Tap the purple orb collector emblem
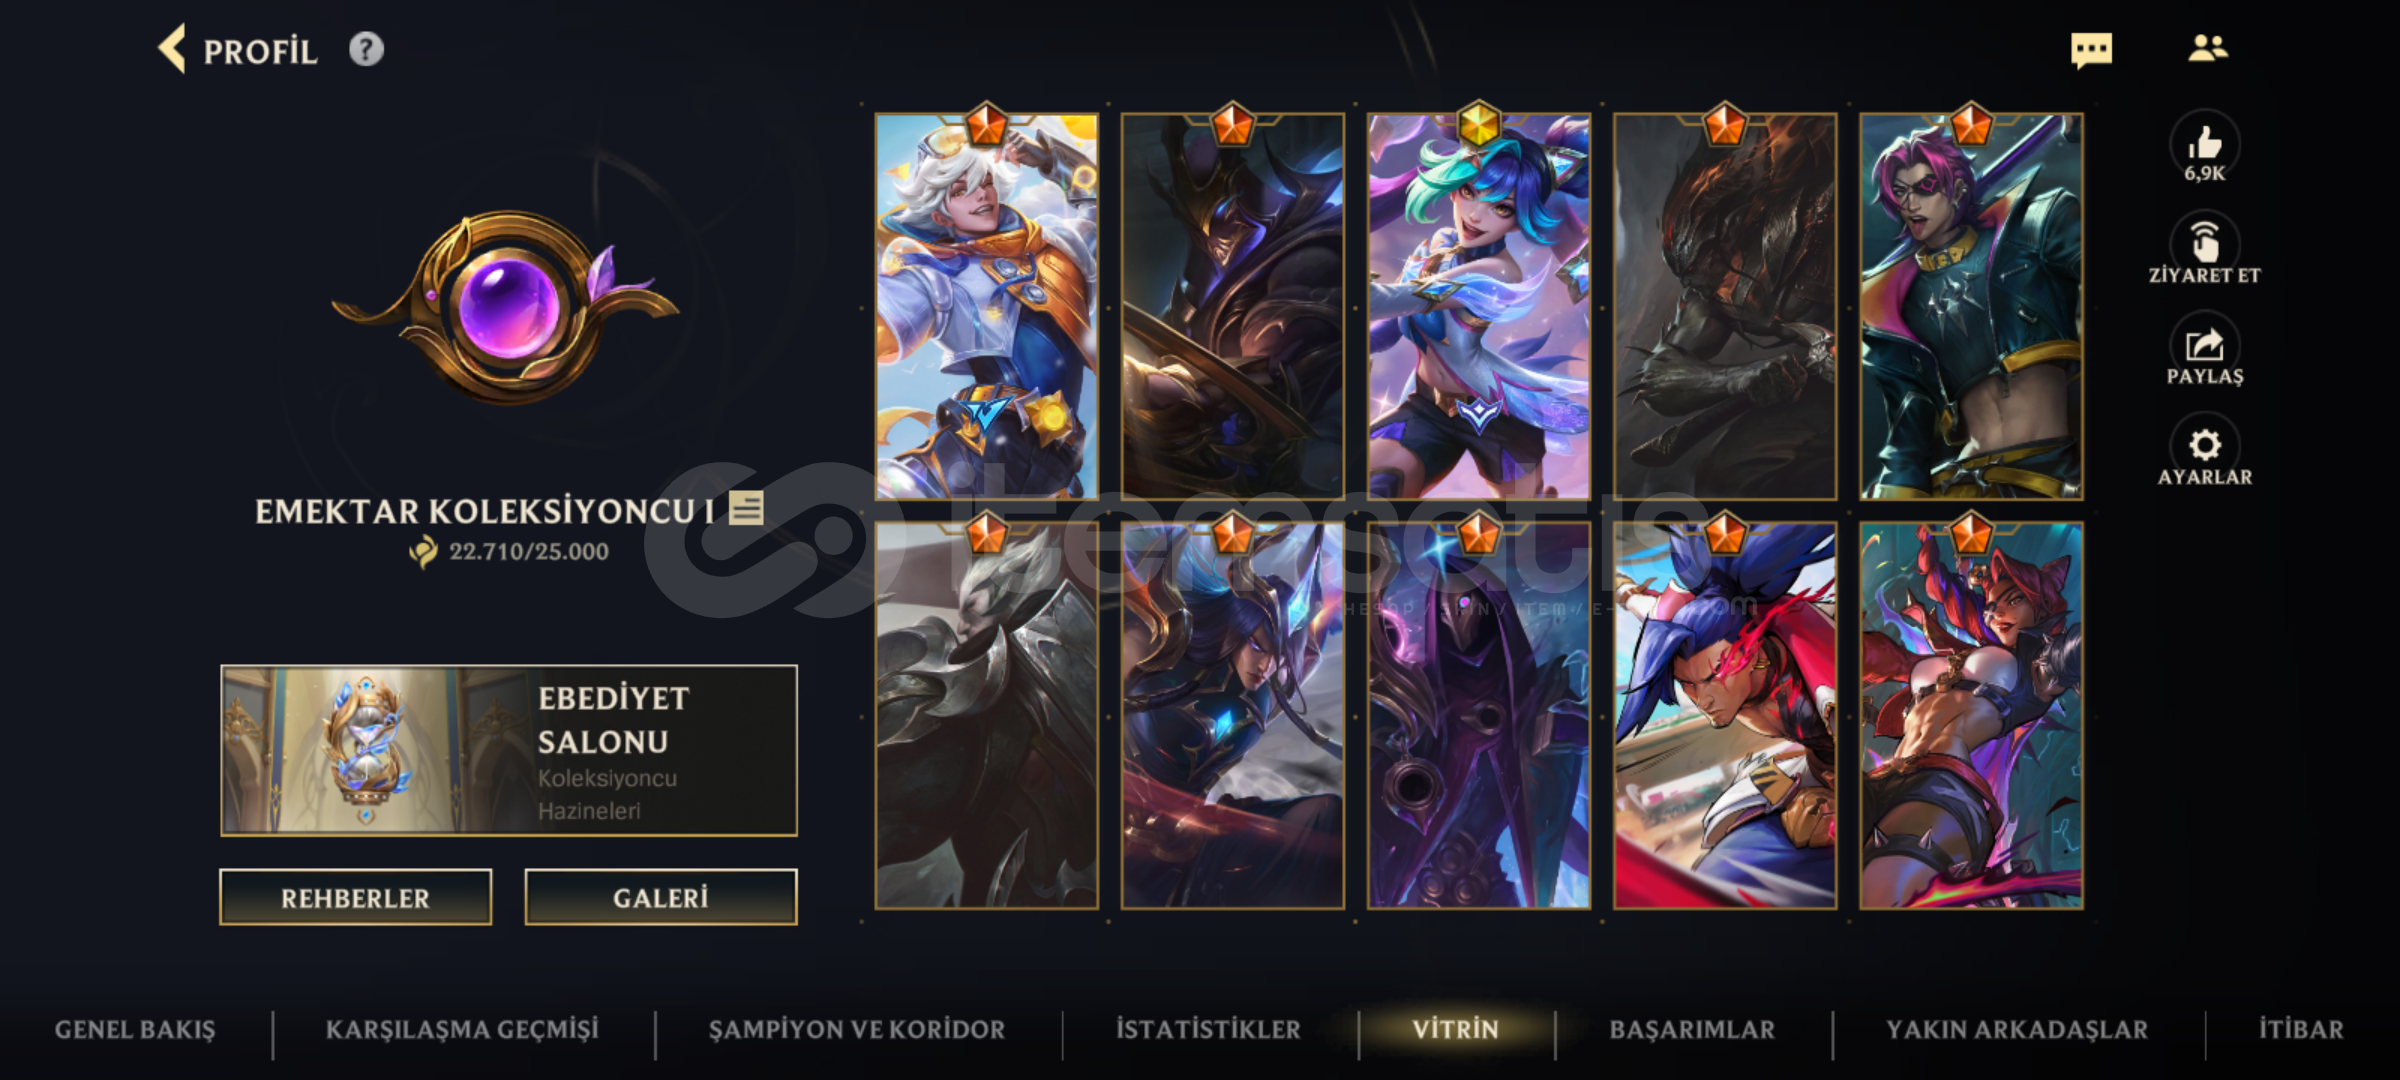 coord(507,305)
